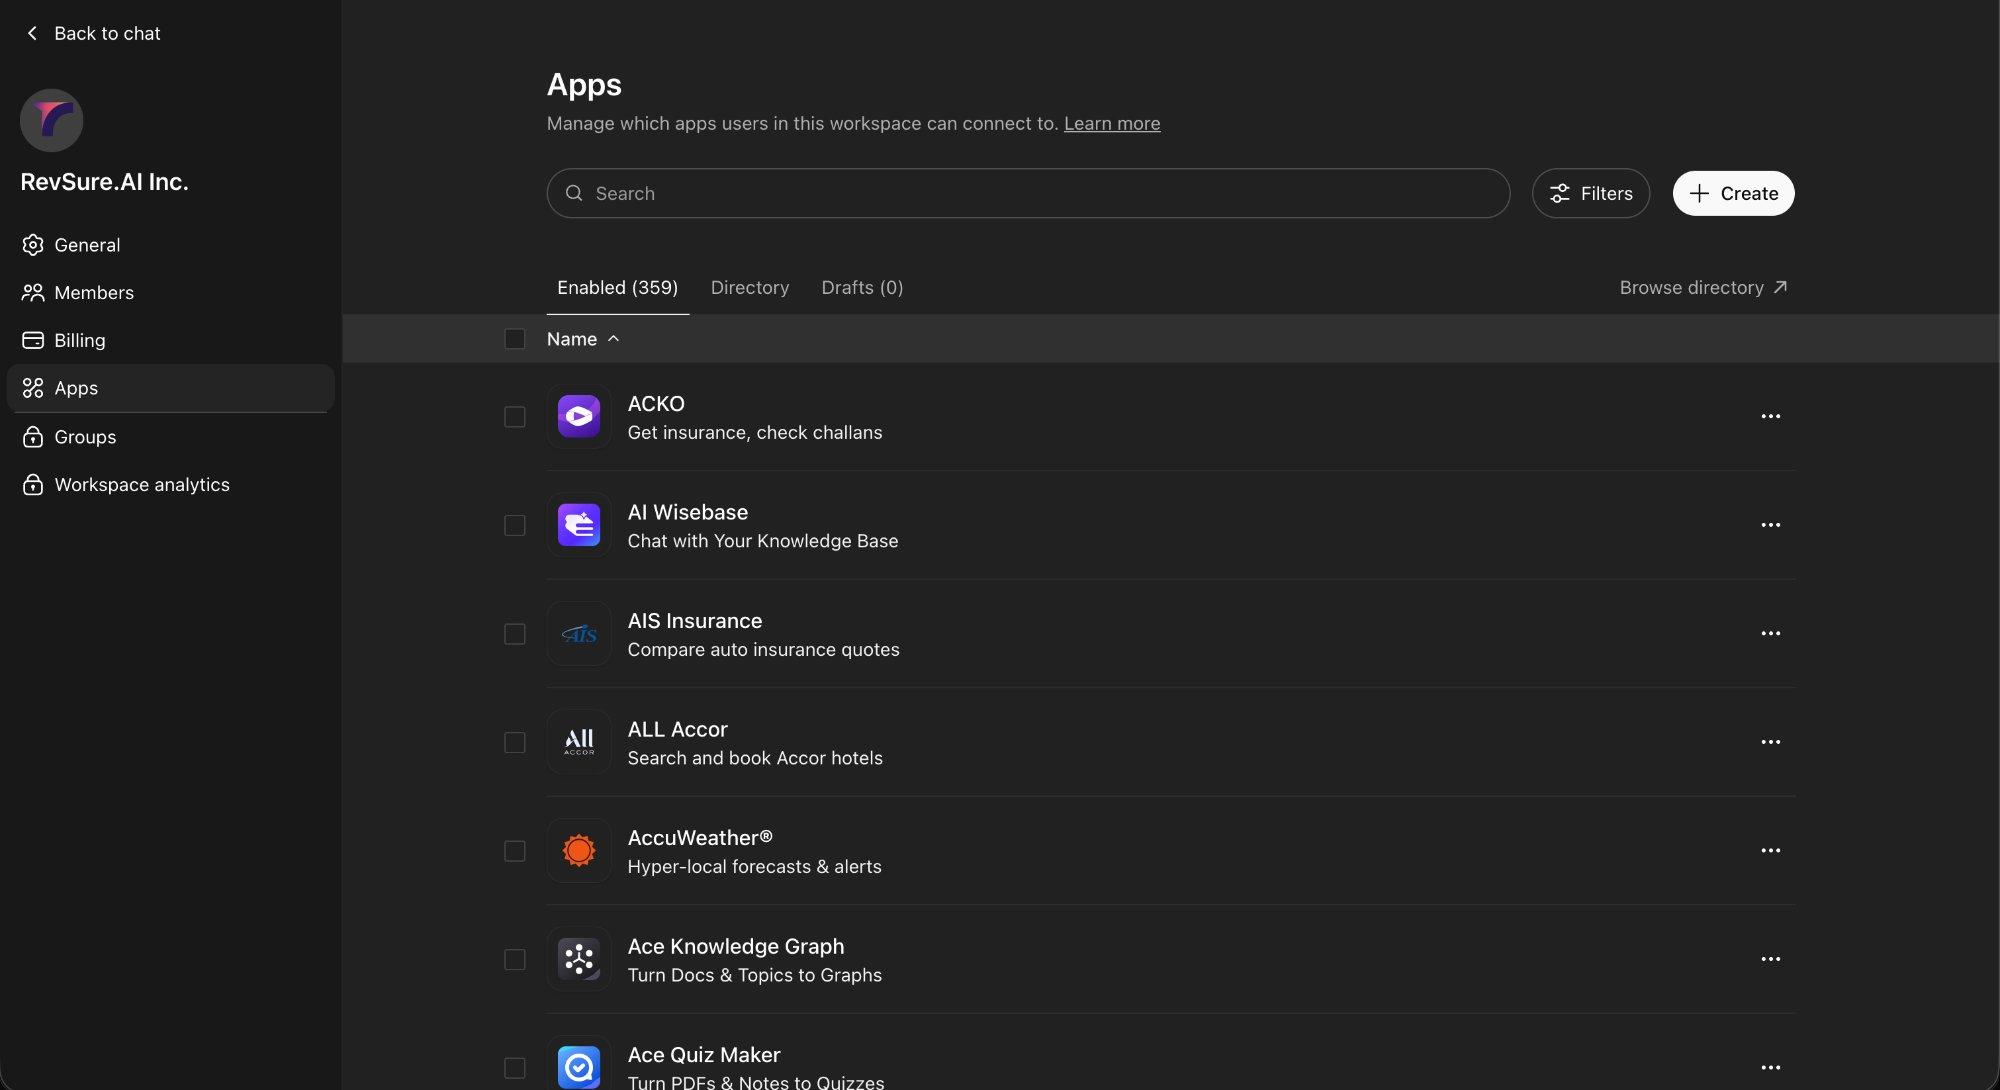Image resolution: width=2000 pixels, height=1090 pixels.
Task: Open General settings in sidebar
Action: 170,245
